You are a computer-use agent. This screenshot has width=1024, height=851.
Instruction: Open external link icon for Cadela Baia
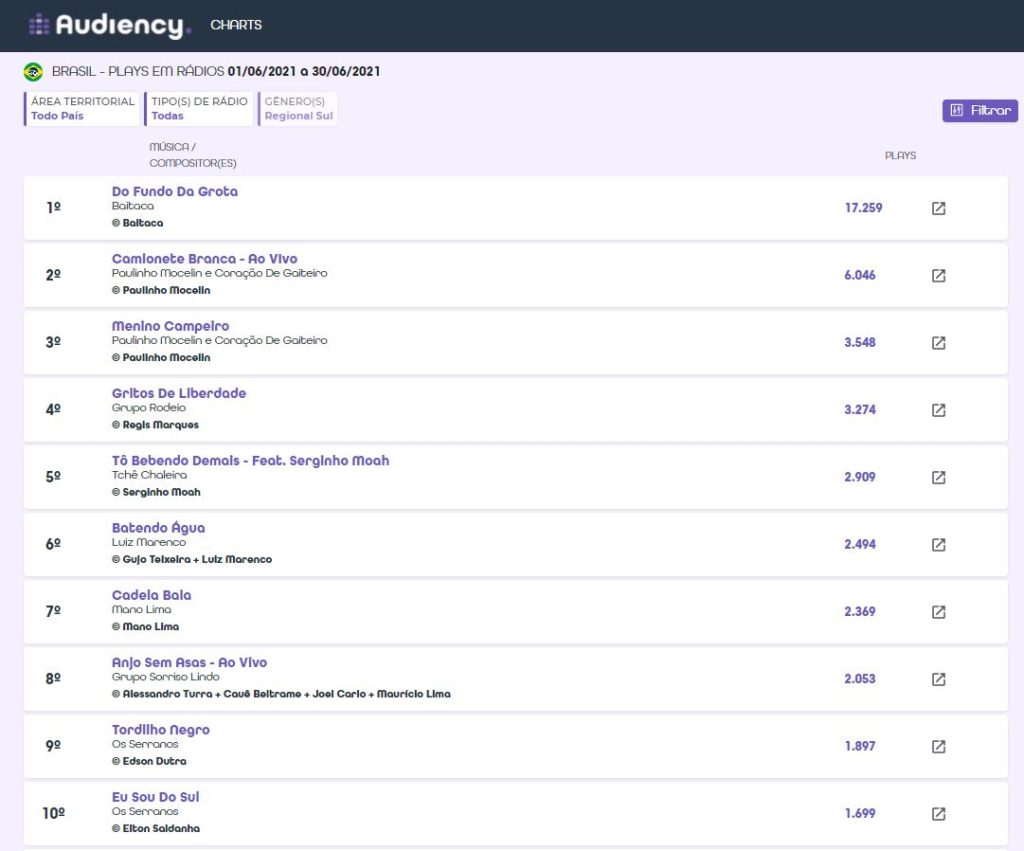(x=938, y=612)
